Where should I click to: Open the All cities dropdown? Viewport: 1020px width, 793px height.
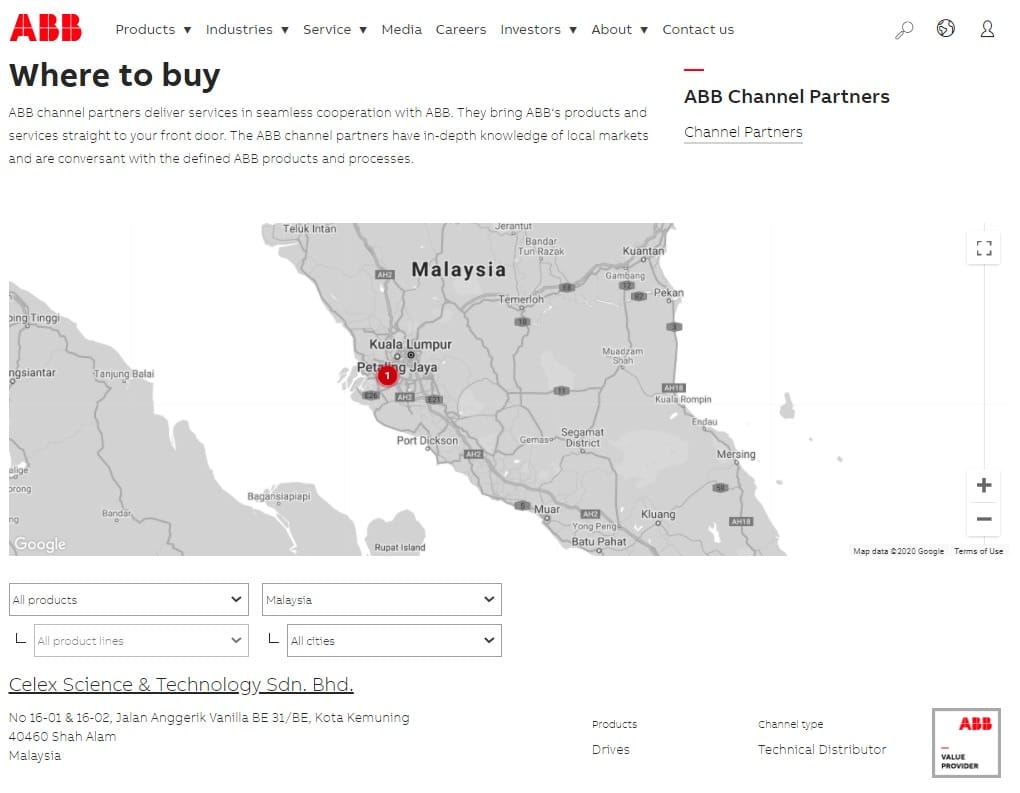click(394, 641)
